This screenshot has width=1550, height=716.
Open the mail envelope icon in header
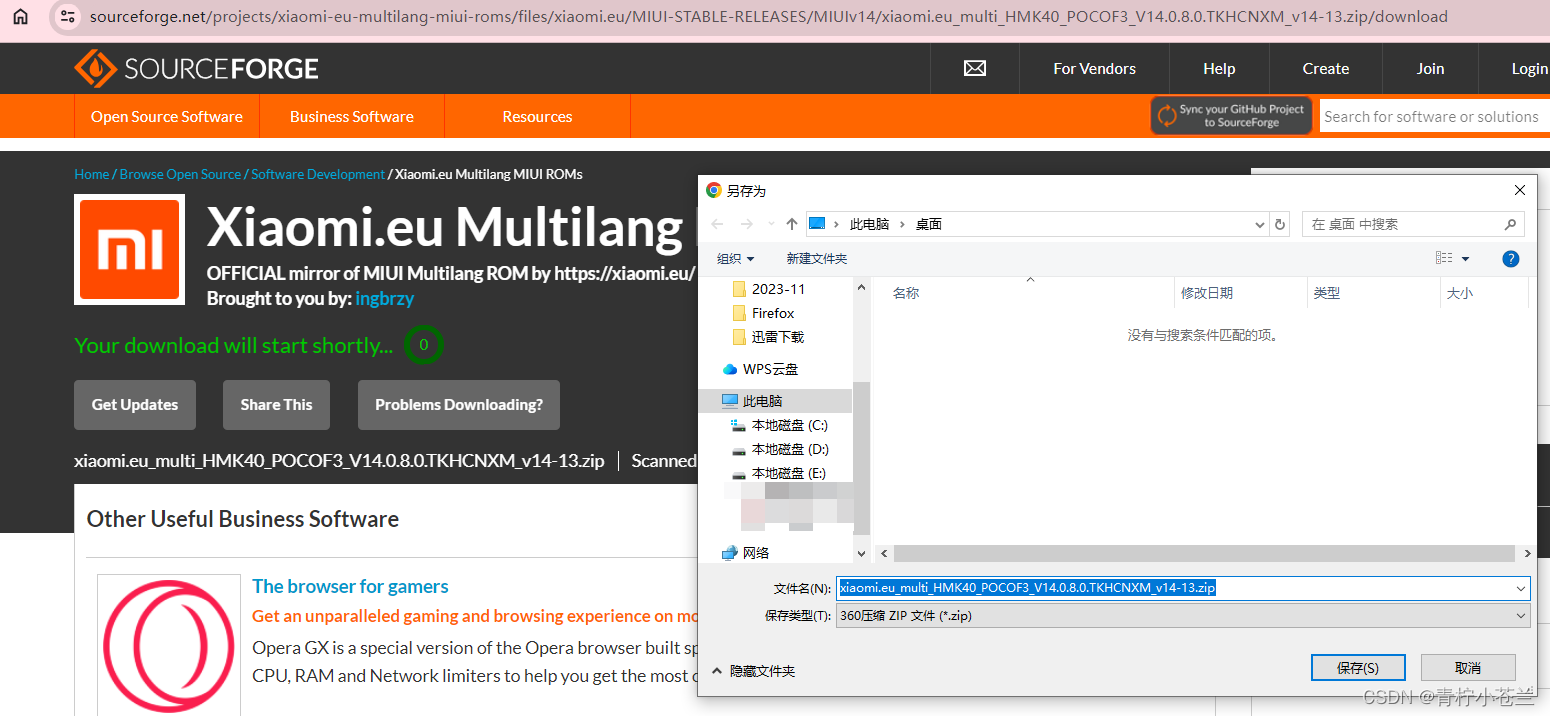974,68
